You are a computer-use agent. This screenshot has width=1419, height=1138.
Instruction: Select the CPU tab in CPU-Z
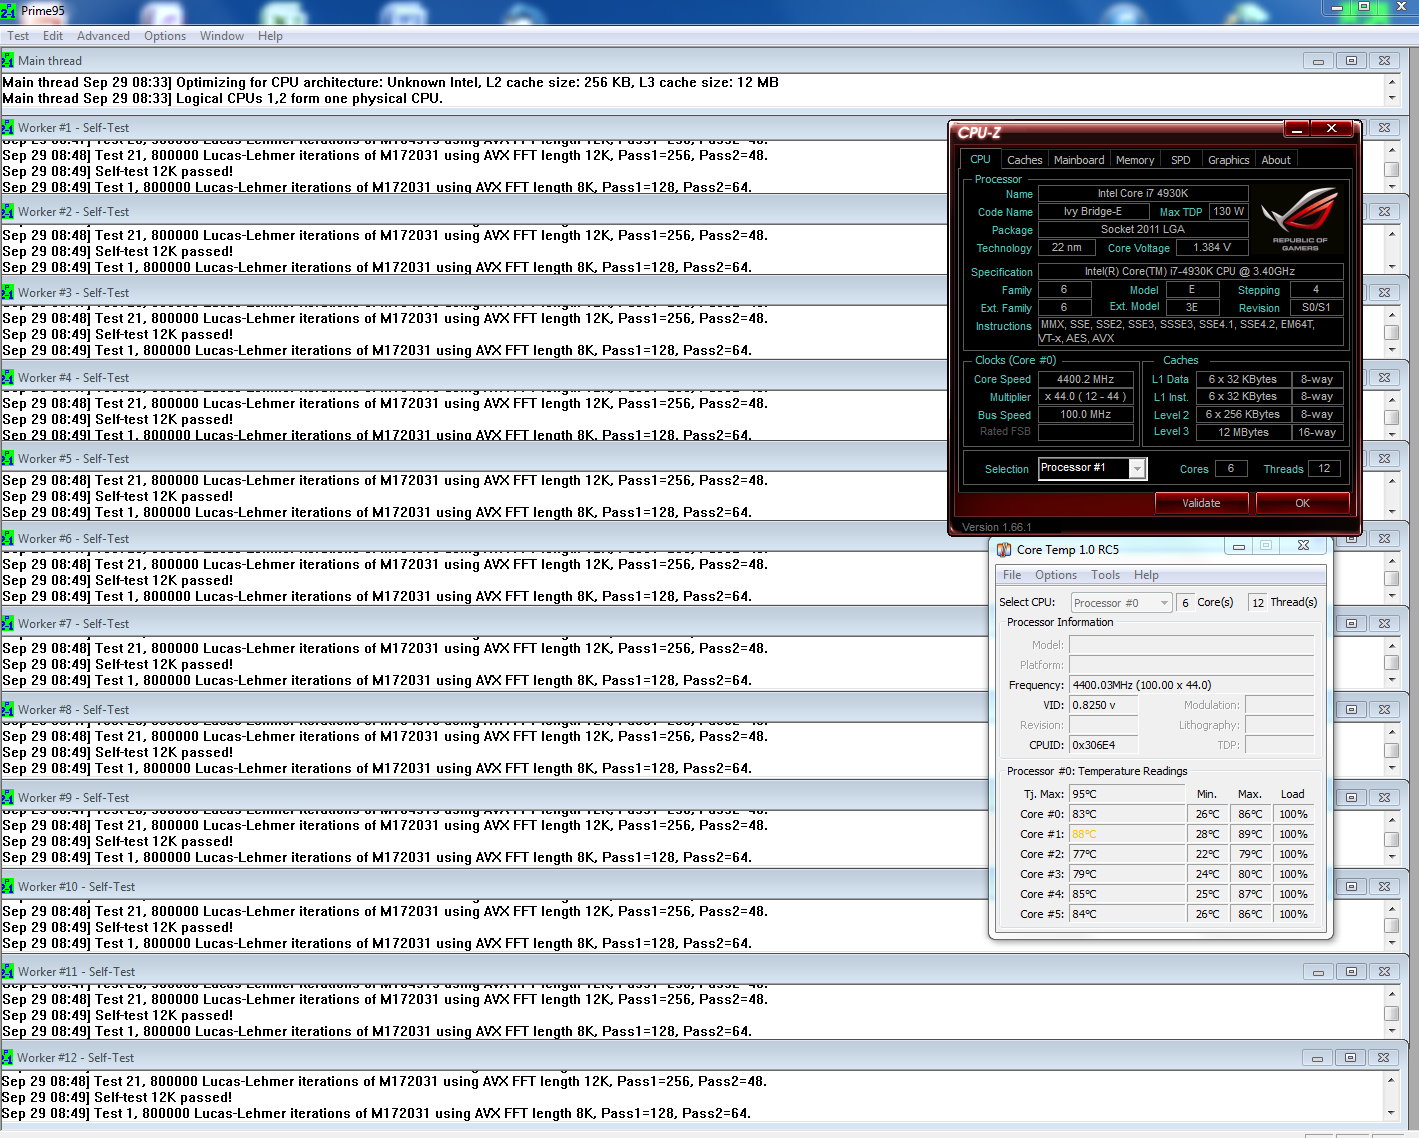pyautogui.click(x=980, y=159)
